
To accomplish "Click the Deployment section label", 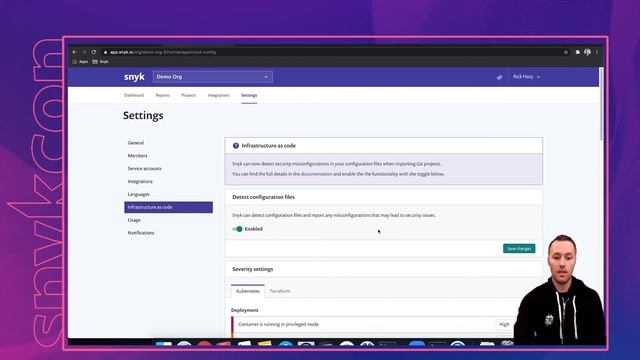I will click(244, 310).
